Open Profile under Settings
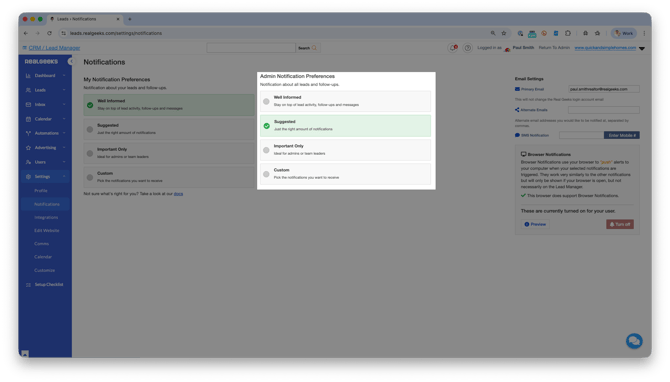670x382 pixels. (41, 191)
